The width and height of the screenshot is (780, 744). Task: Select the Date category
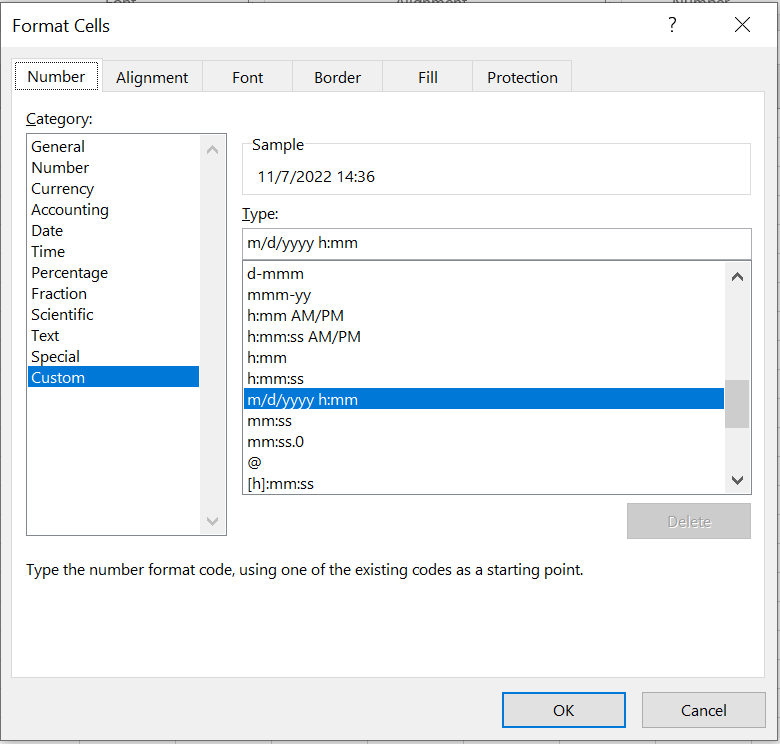47,231
